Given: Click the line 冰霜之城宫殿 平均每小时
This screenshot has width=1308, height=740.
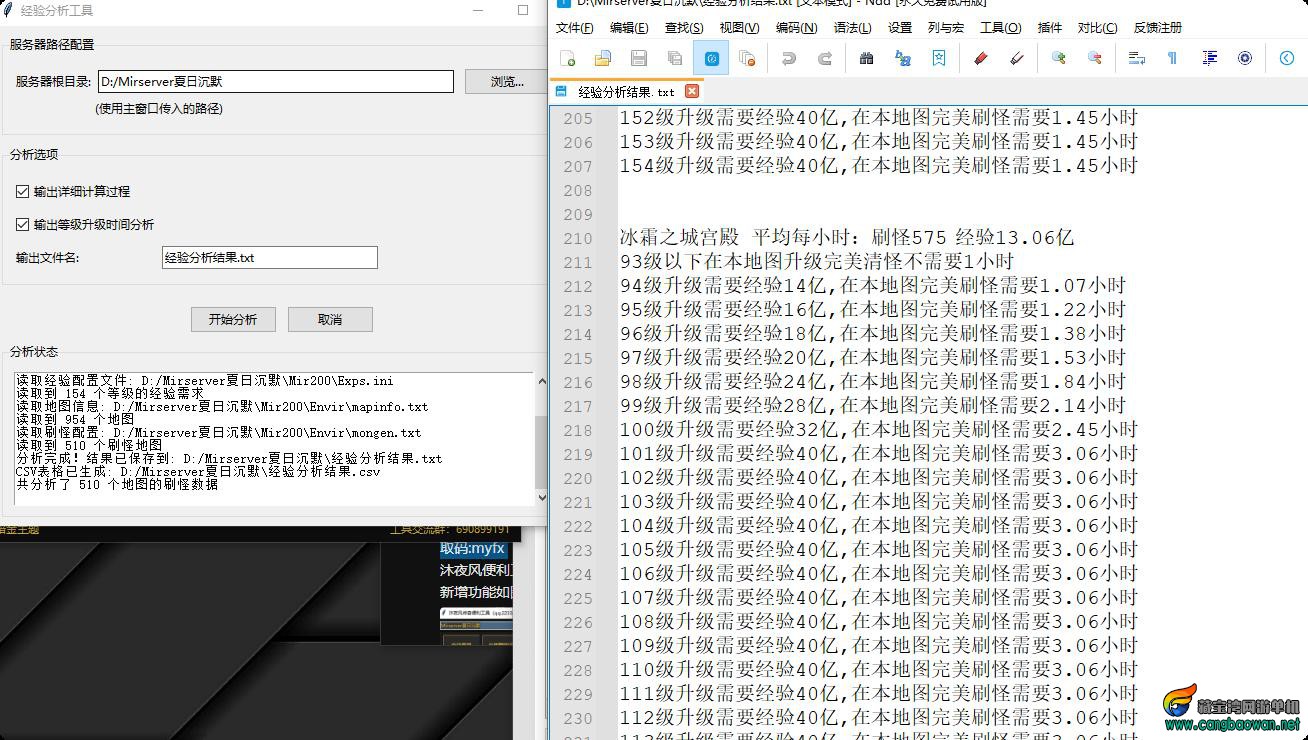Looking at the screenshot, I should click(x=847, y=238).
